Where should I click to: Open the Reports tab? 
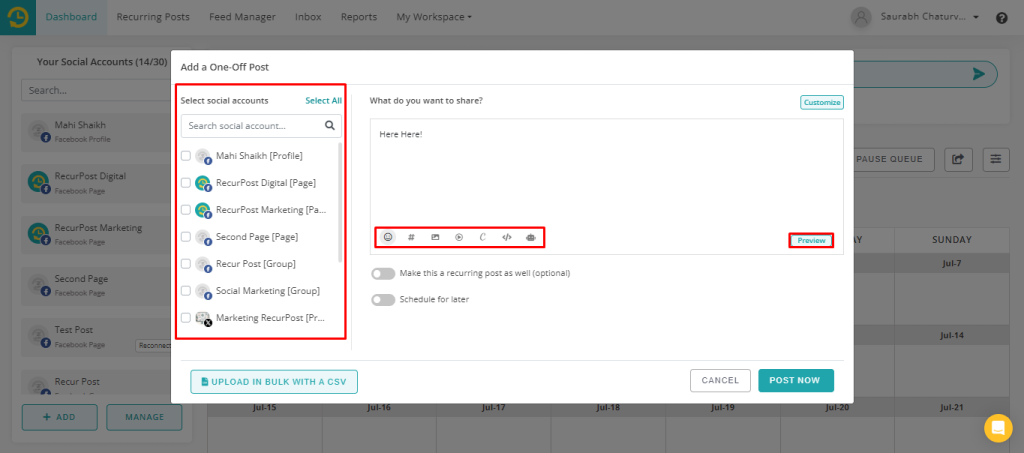[x=359, y=18]
